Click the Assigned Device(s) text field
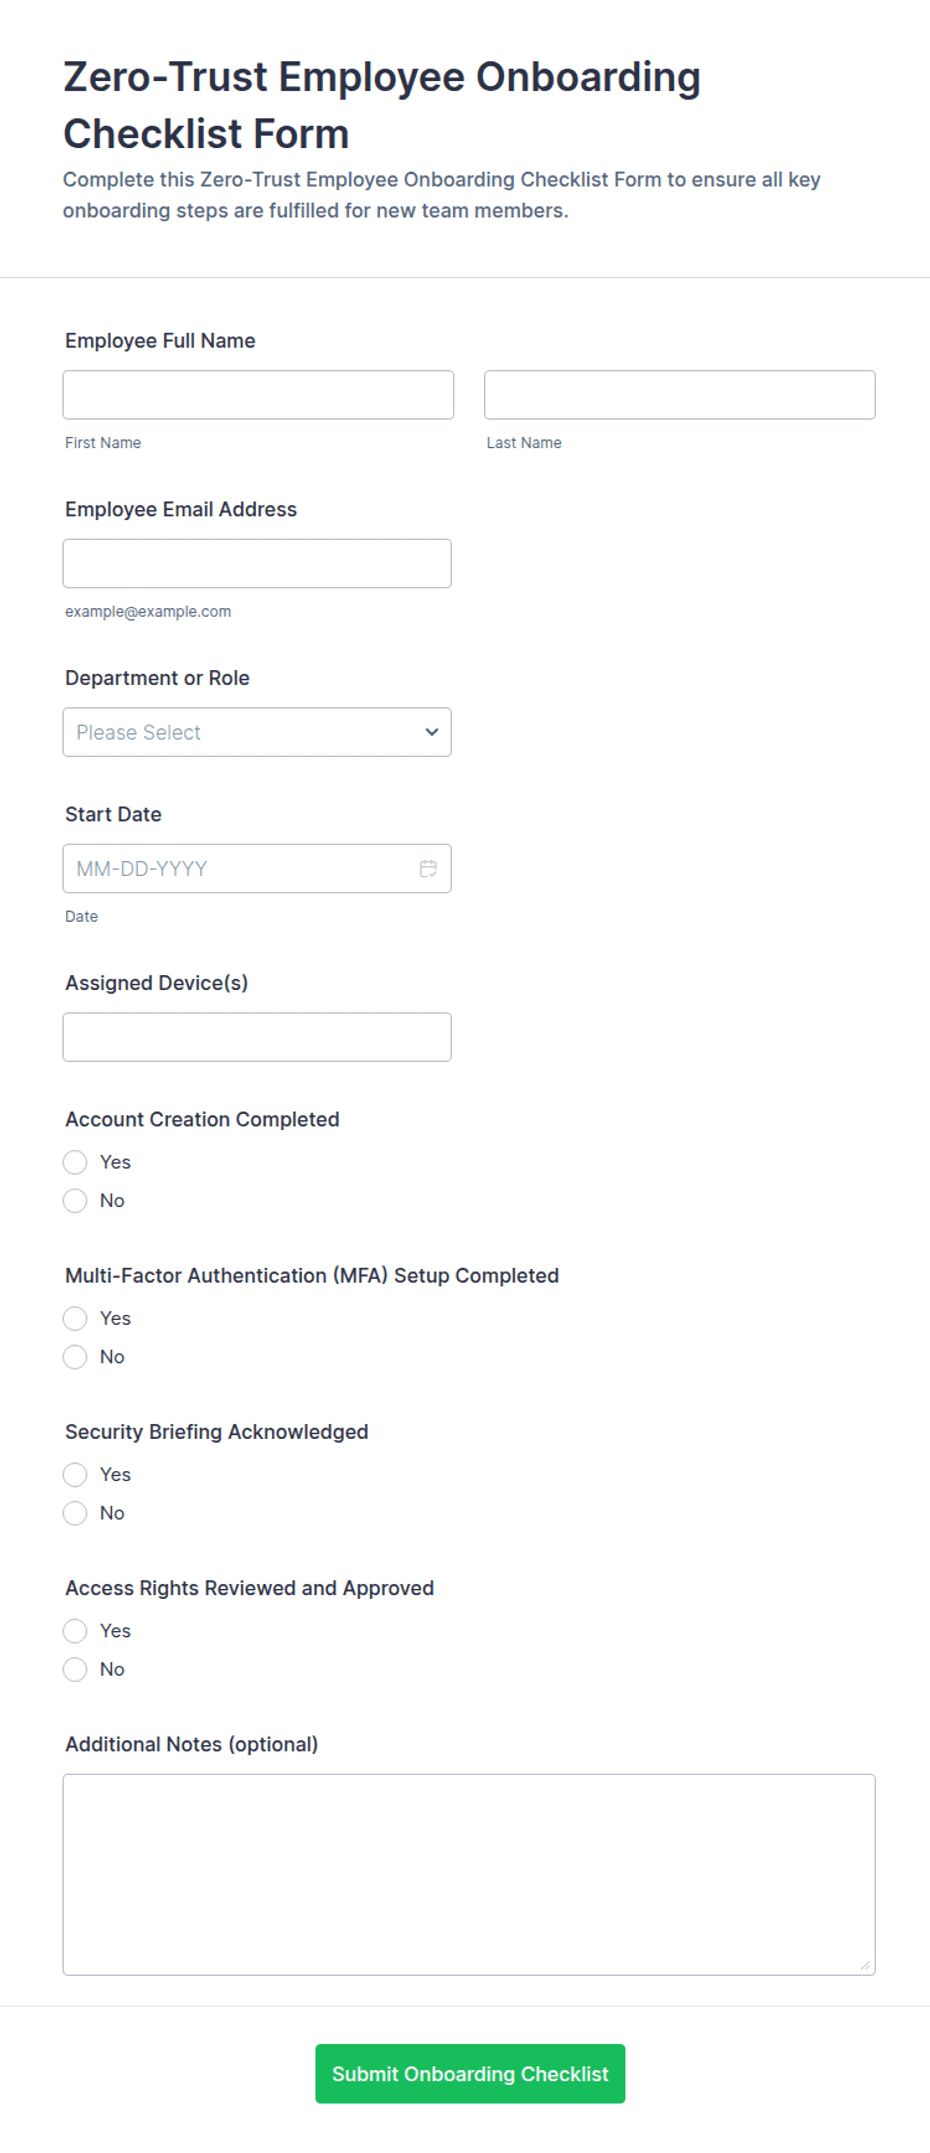Screen dimensions: 930x2153 point(257,1037)
